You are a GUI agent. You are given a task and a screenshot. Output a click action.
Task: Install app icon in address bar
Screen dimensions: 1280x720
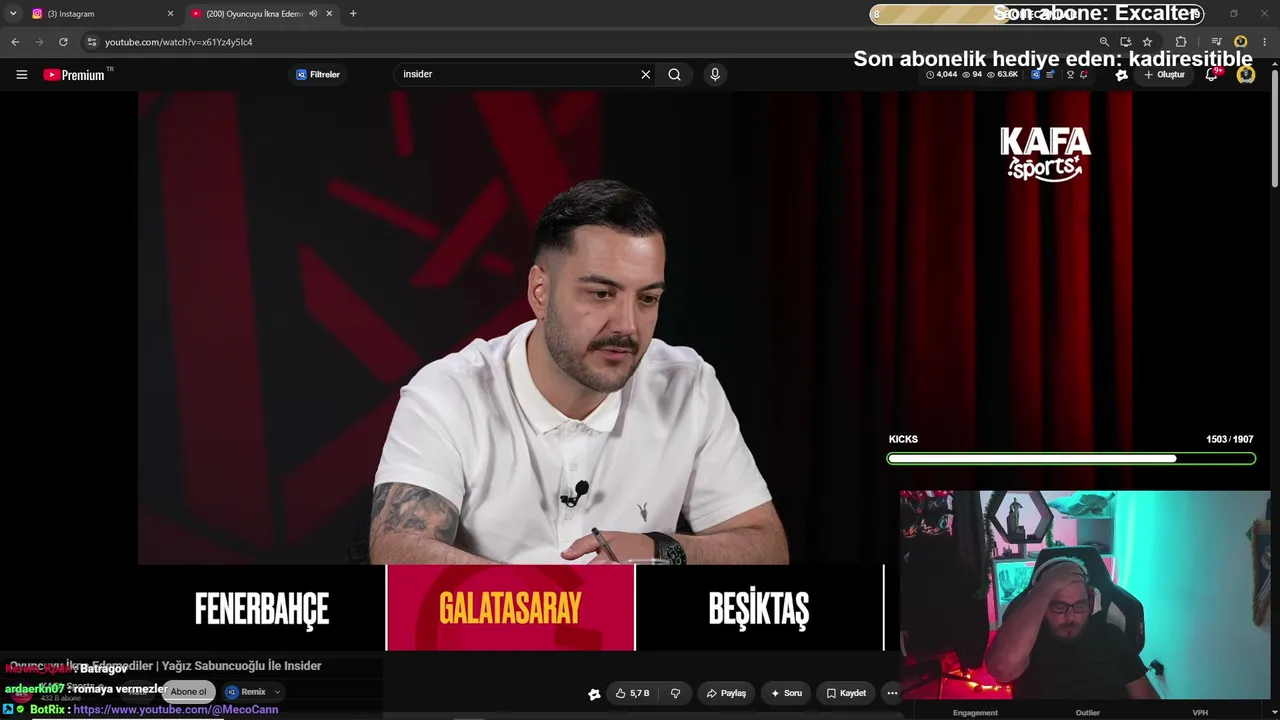point(1125,42)
